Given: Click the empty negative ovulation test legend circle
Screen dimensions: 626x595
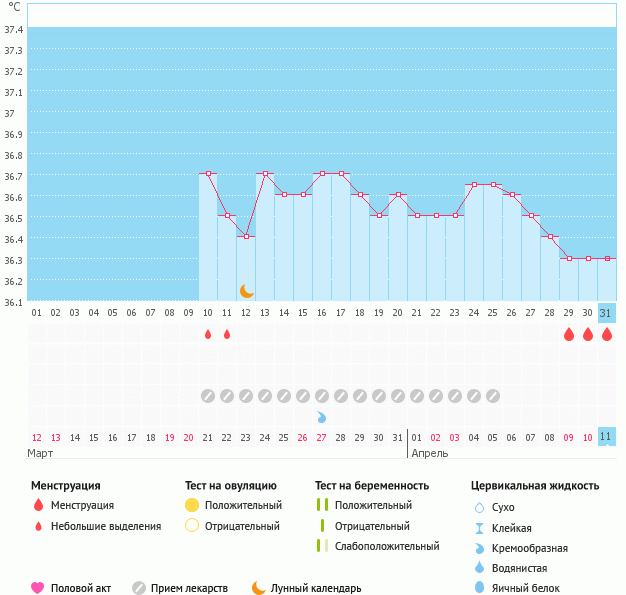Looking at the screenshot, I should pyautogui.click(x=192, y=526).
